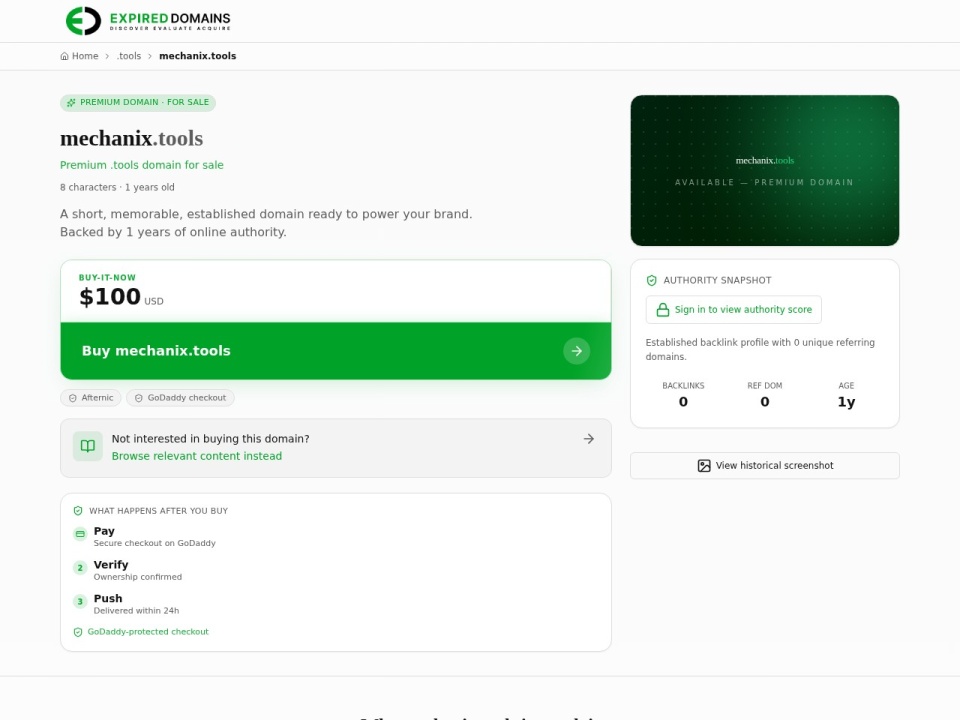Click the arrow beside Not interested text
Image resolution: width=960 pixels, height=720 pixels.
[588, 439]
